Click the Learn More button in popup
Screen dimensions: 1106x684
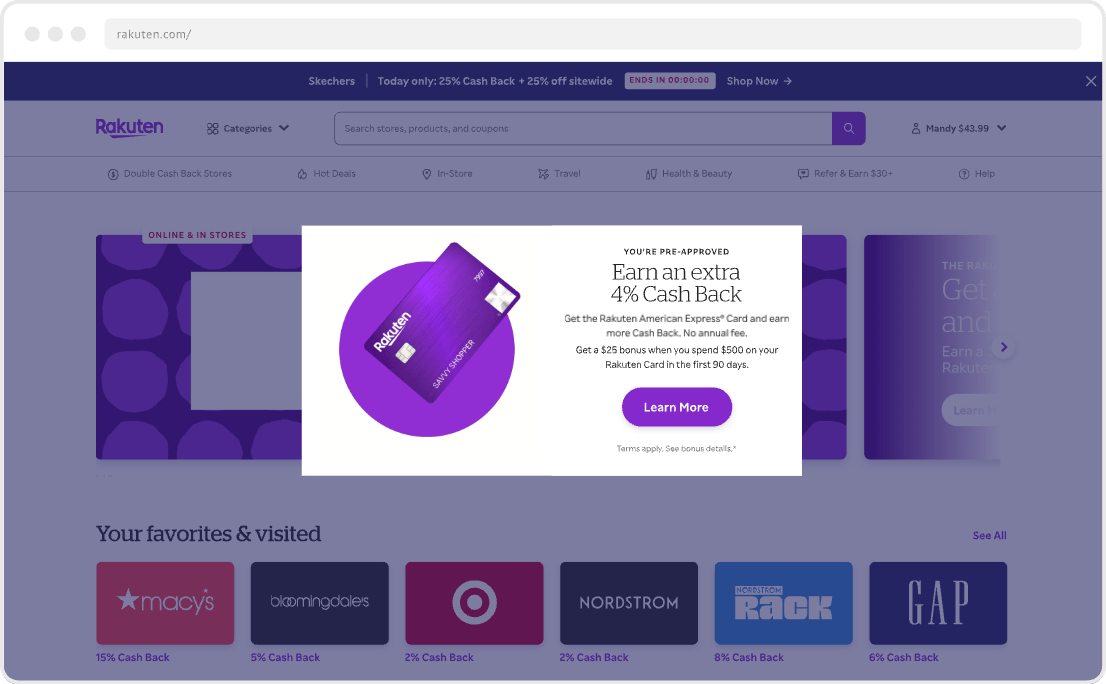click(x=676, y=407)
